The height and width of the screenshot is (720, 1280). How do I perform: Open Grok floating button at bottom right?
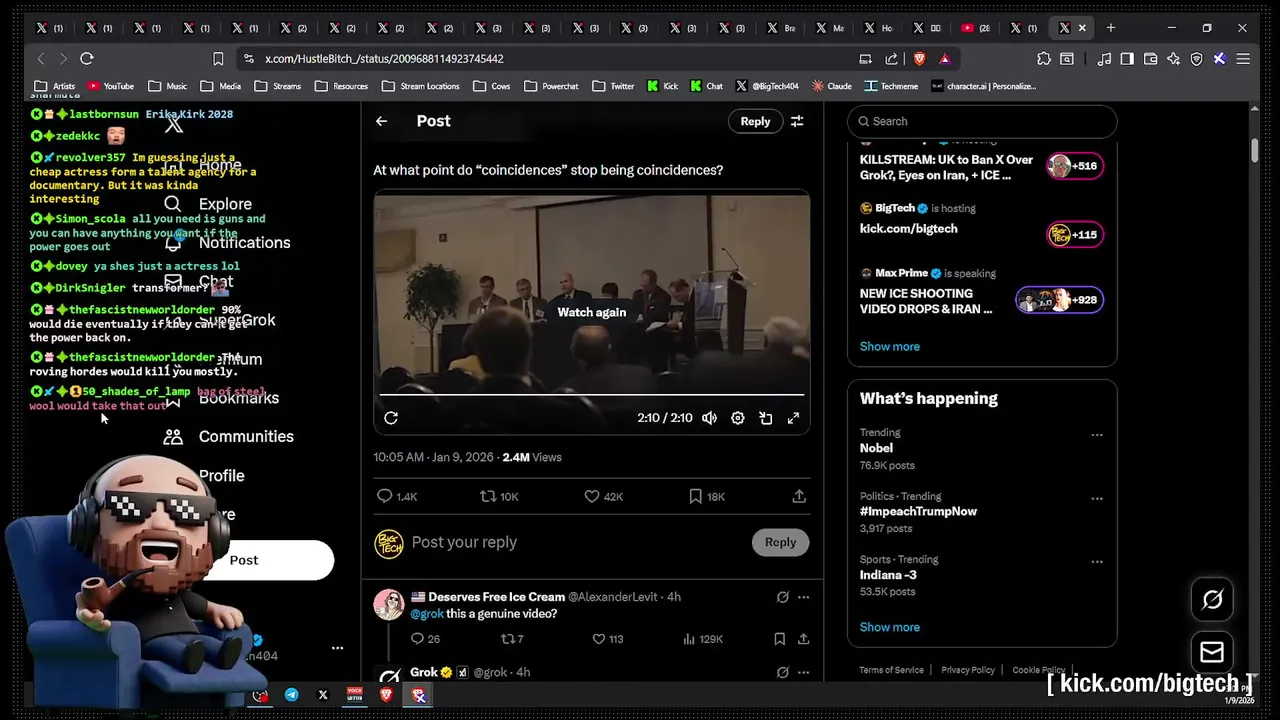point(1212,600)
